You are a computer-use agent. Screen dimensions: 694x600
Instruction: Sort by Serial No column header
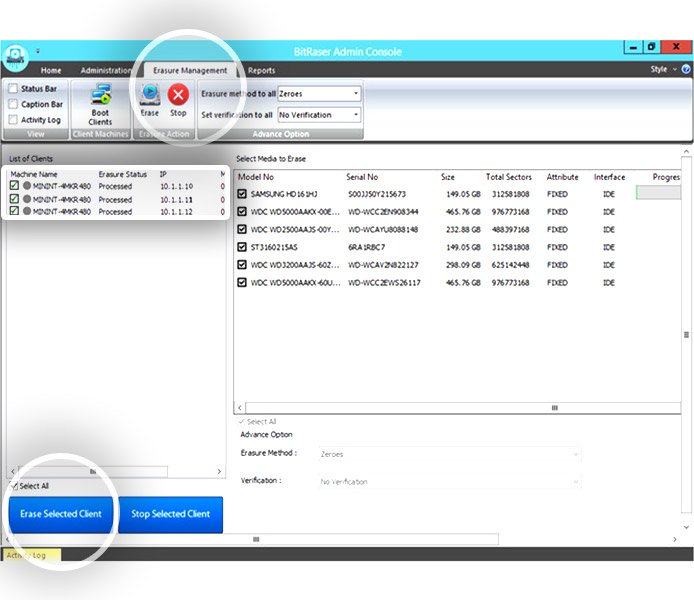point(362,177)
